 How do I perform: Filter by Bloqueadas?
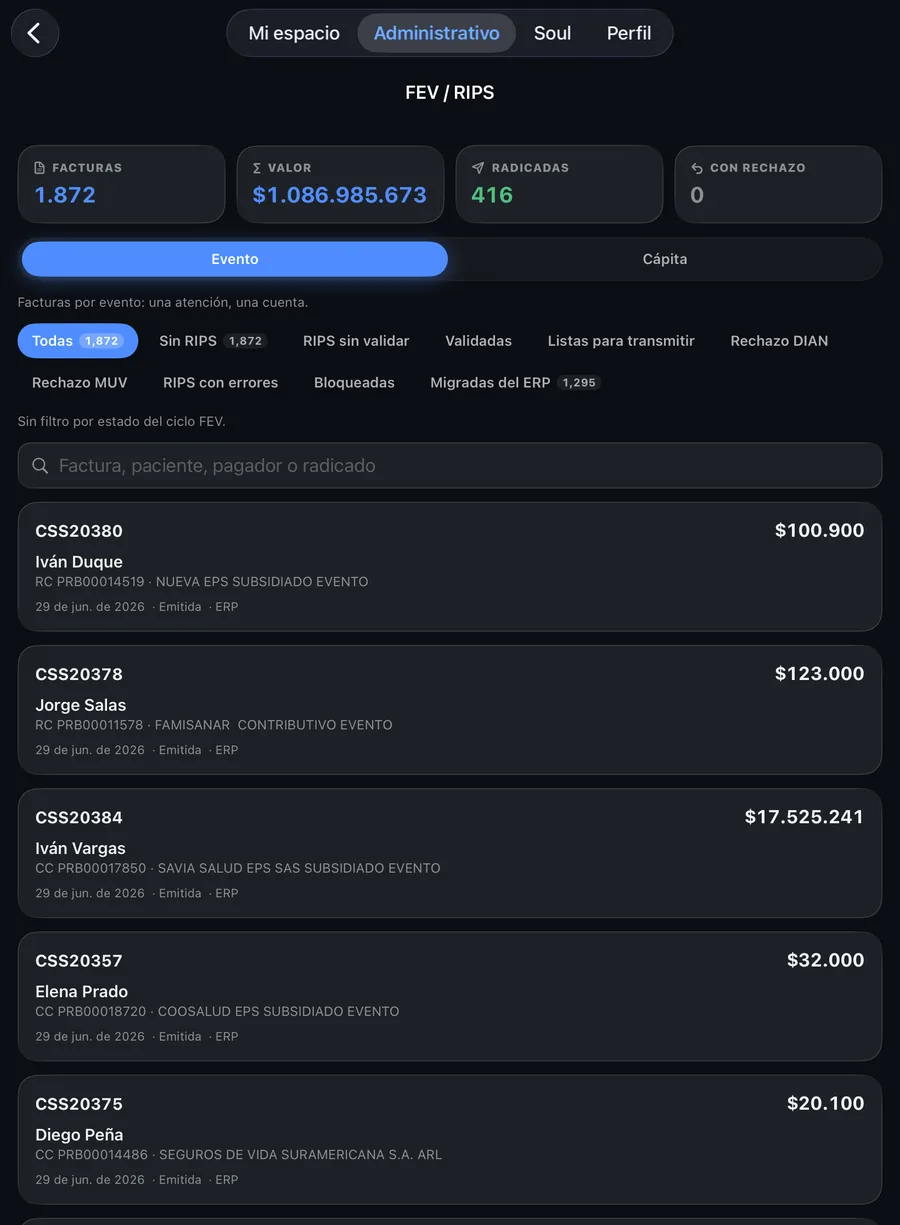(x=354, y=383)
